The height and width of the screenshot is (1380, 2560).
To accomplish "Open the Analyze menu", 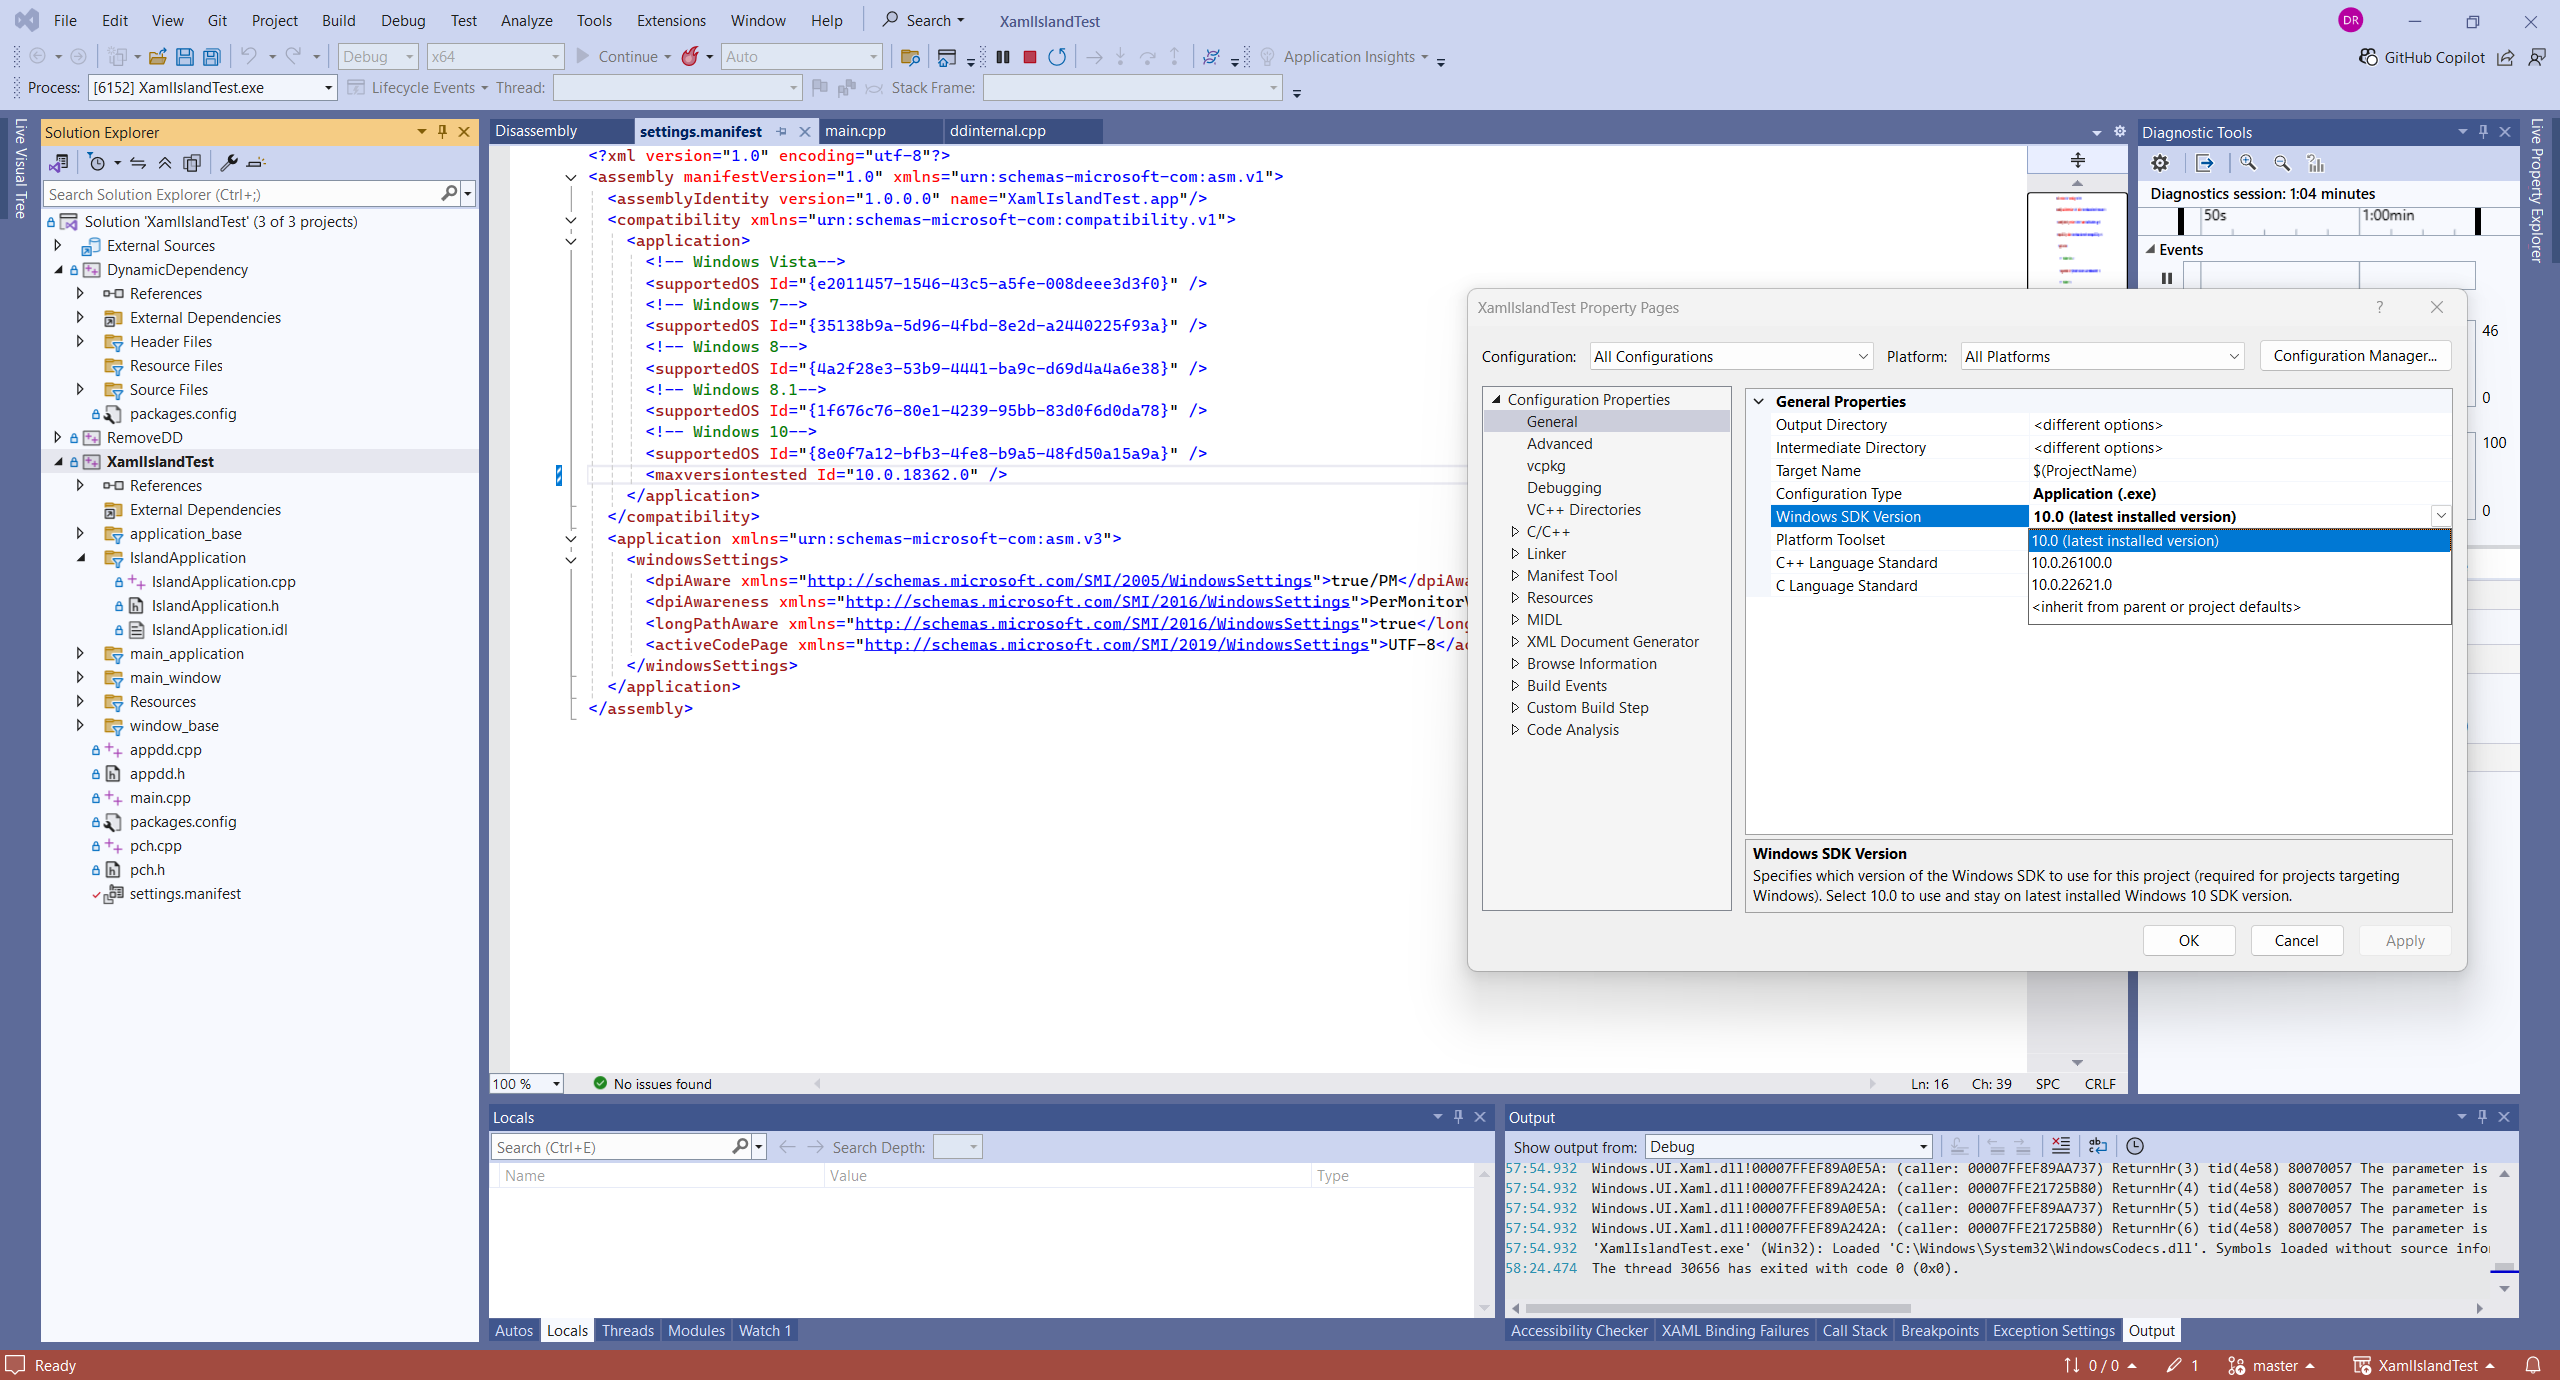I will point(526,20).
